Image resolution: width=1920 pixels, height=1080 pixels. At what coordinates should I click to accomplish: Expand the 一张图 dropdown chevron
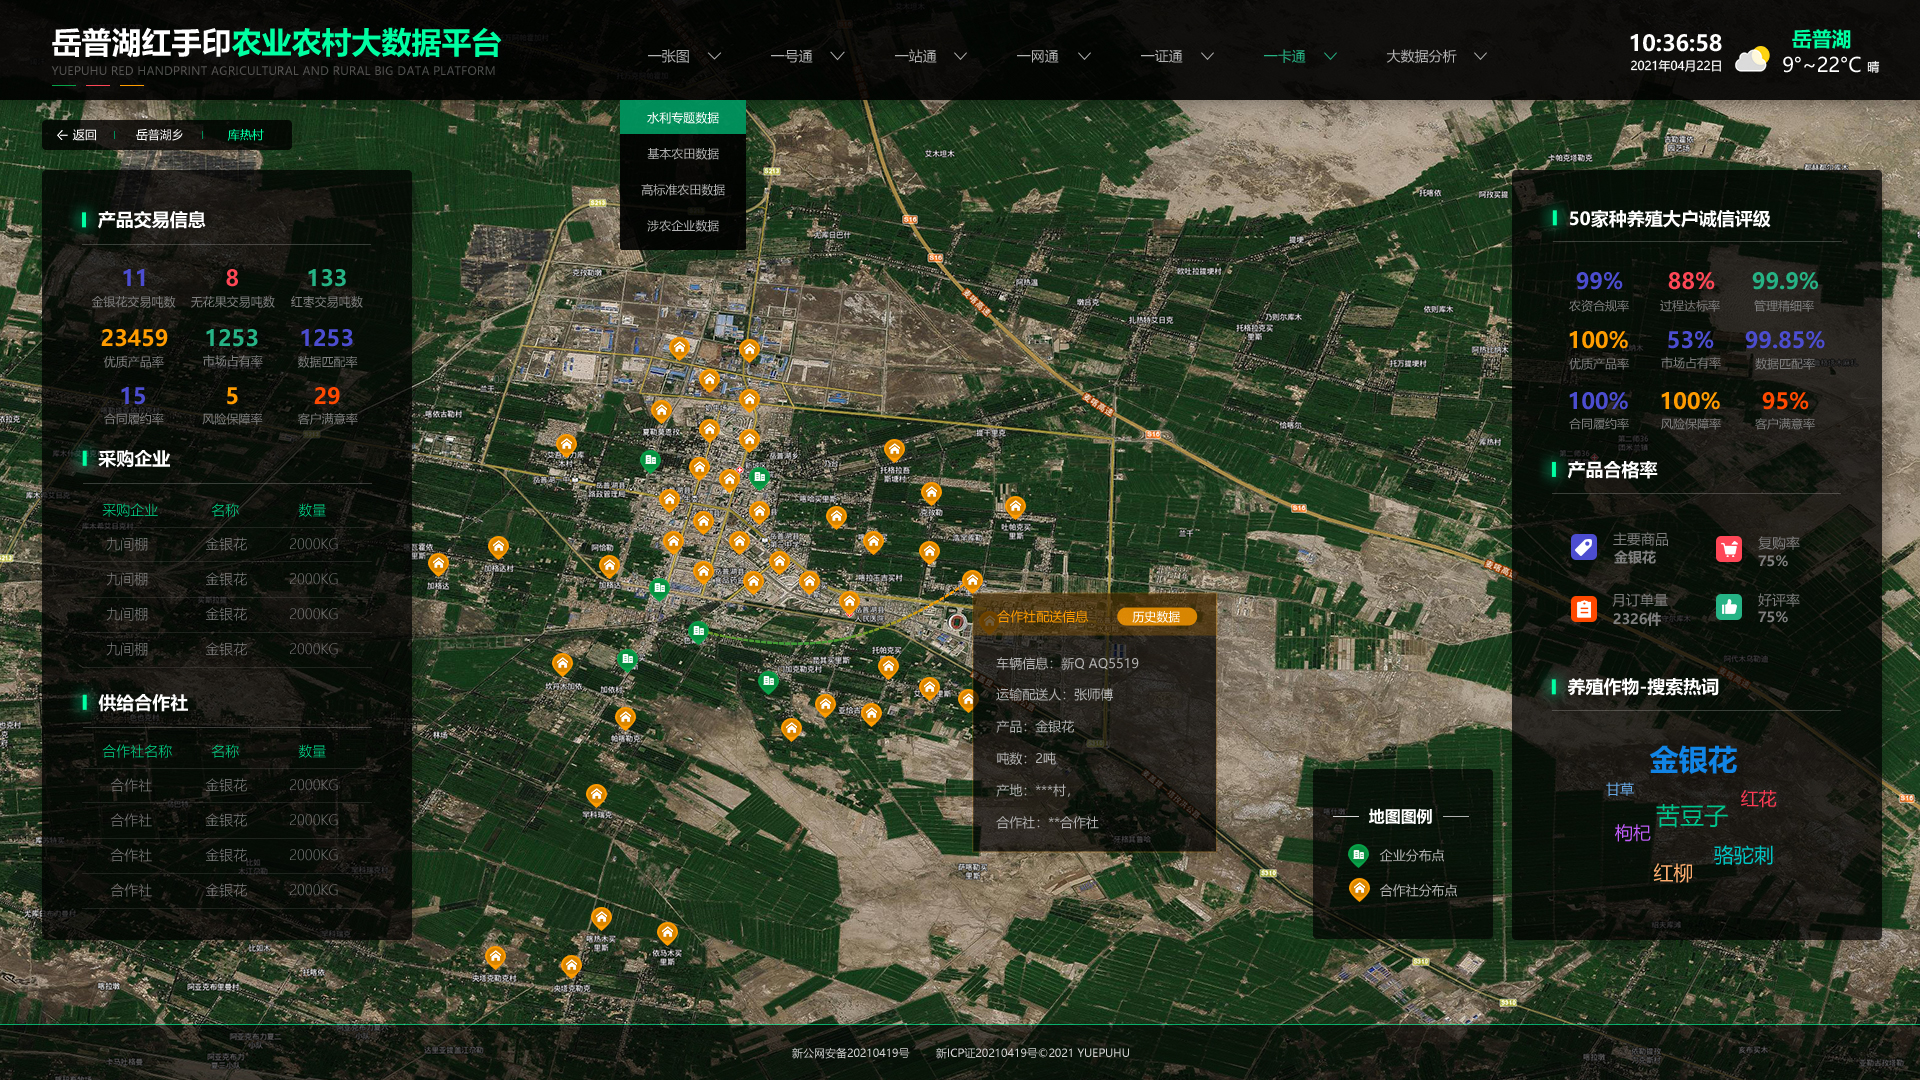(715, 56)
